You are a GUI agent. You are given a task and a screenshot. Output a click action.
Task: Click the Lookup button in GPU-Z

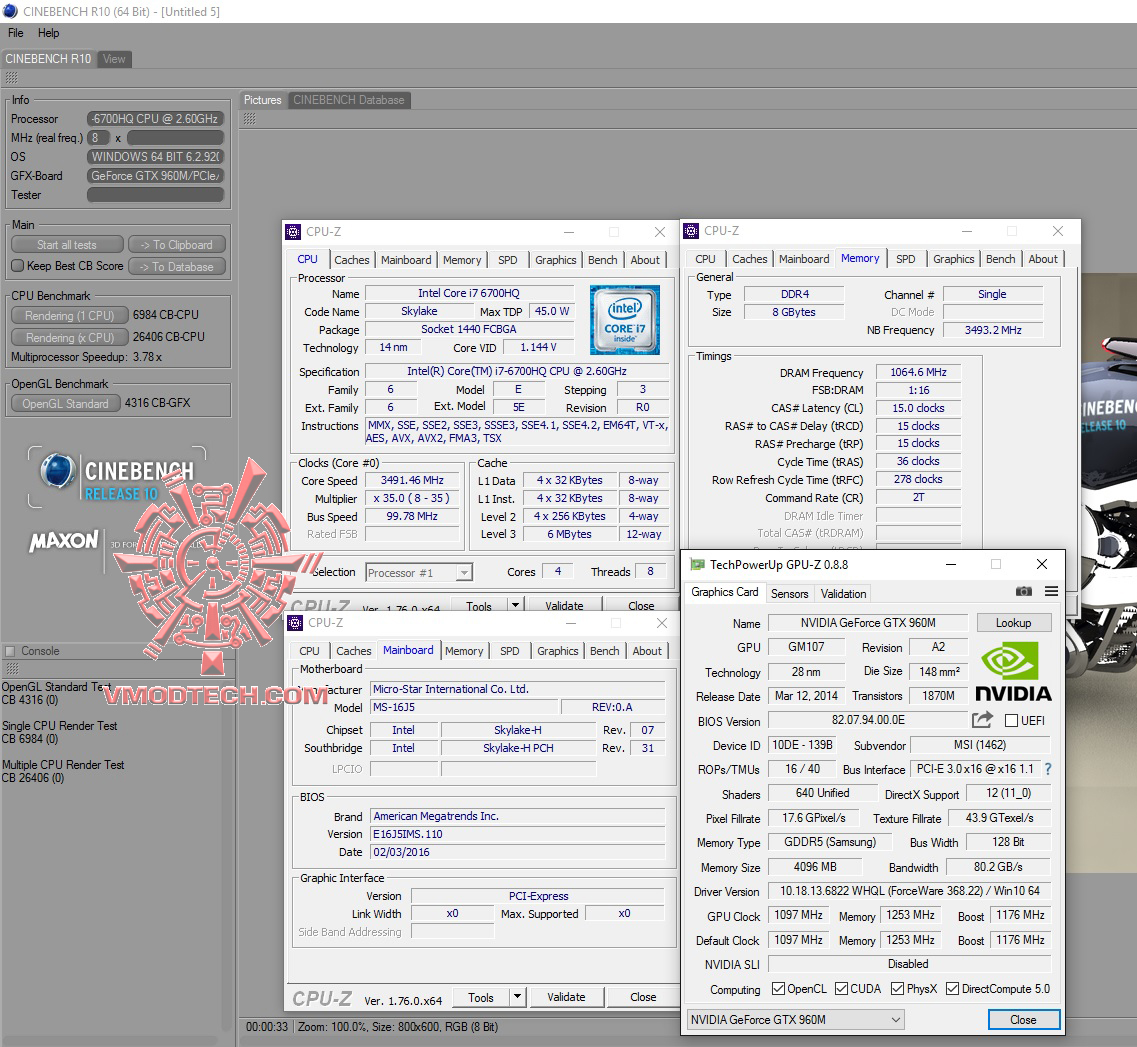(x=1013, y=623)
